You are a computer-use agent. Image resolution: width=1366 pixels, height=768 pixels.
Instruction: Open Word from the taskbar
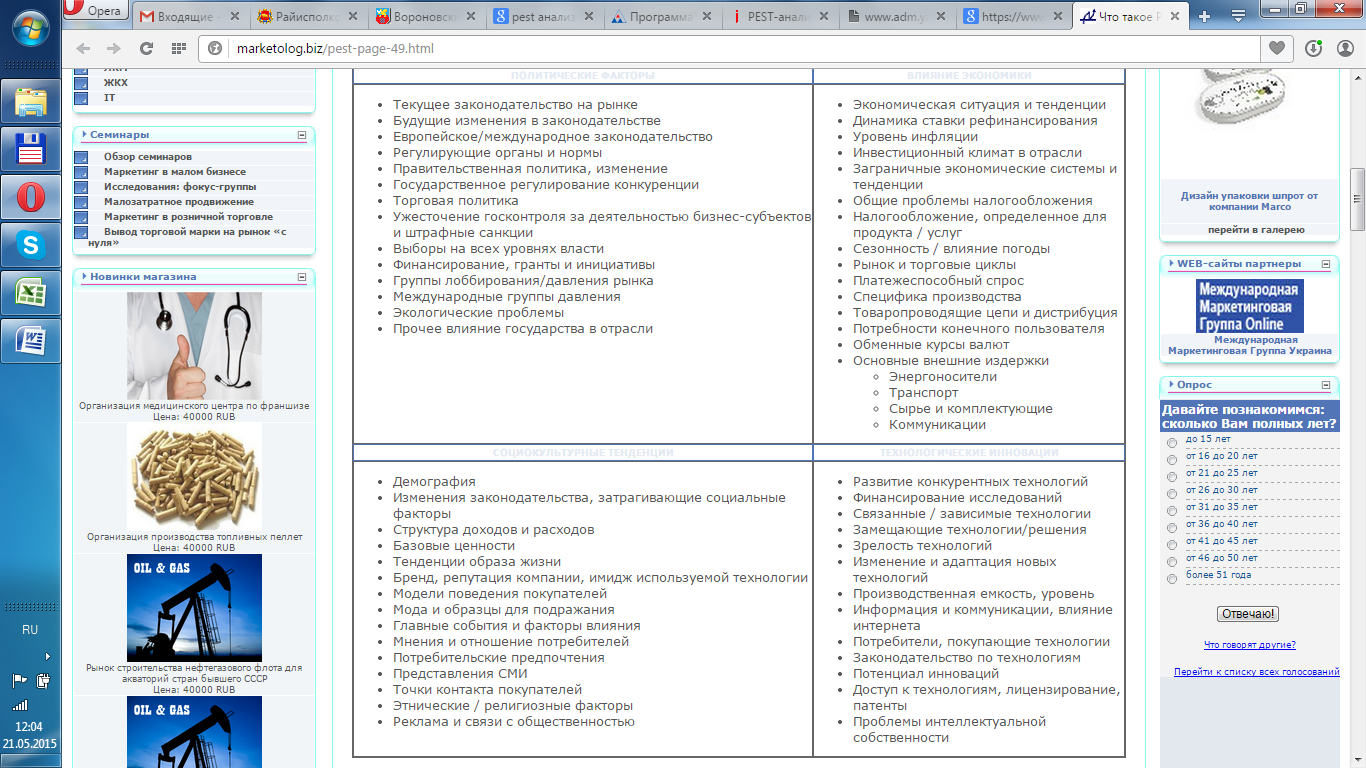[x=31, y=340]
